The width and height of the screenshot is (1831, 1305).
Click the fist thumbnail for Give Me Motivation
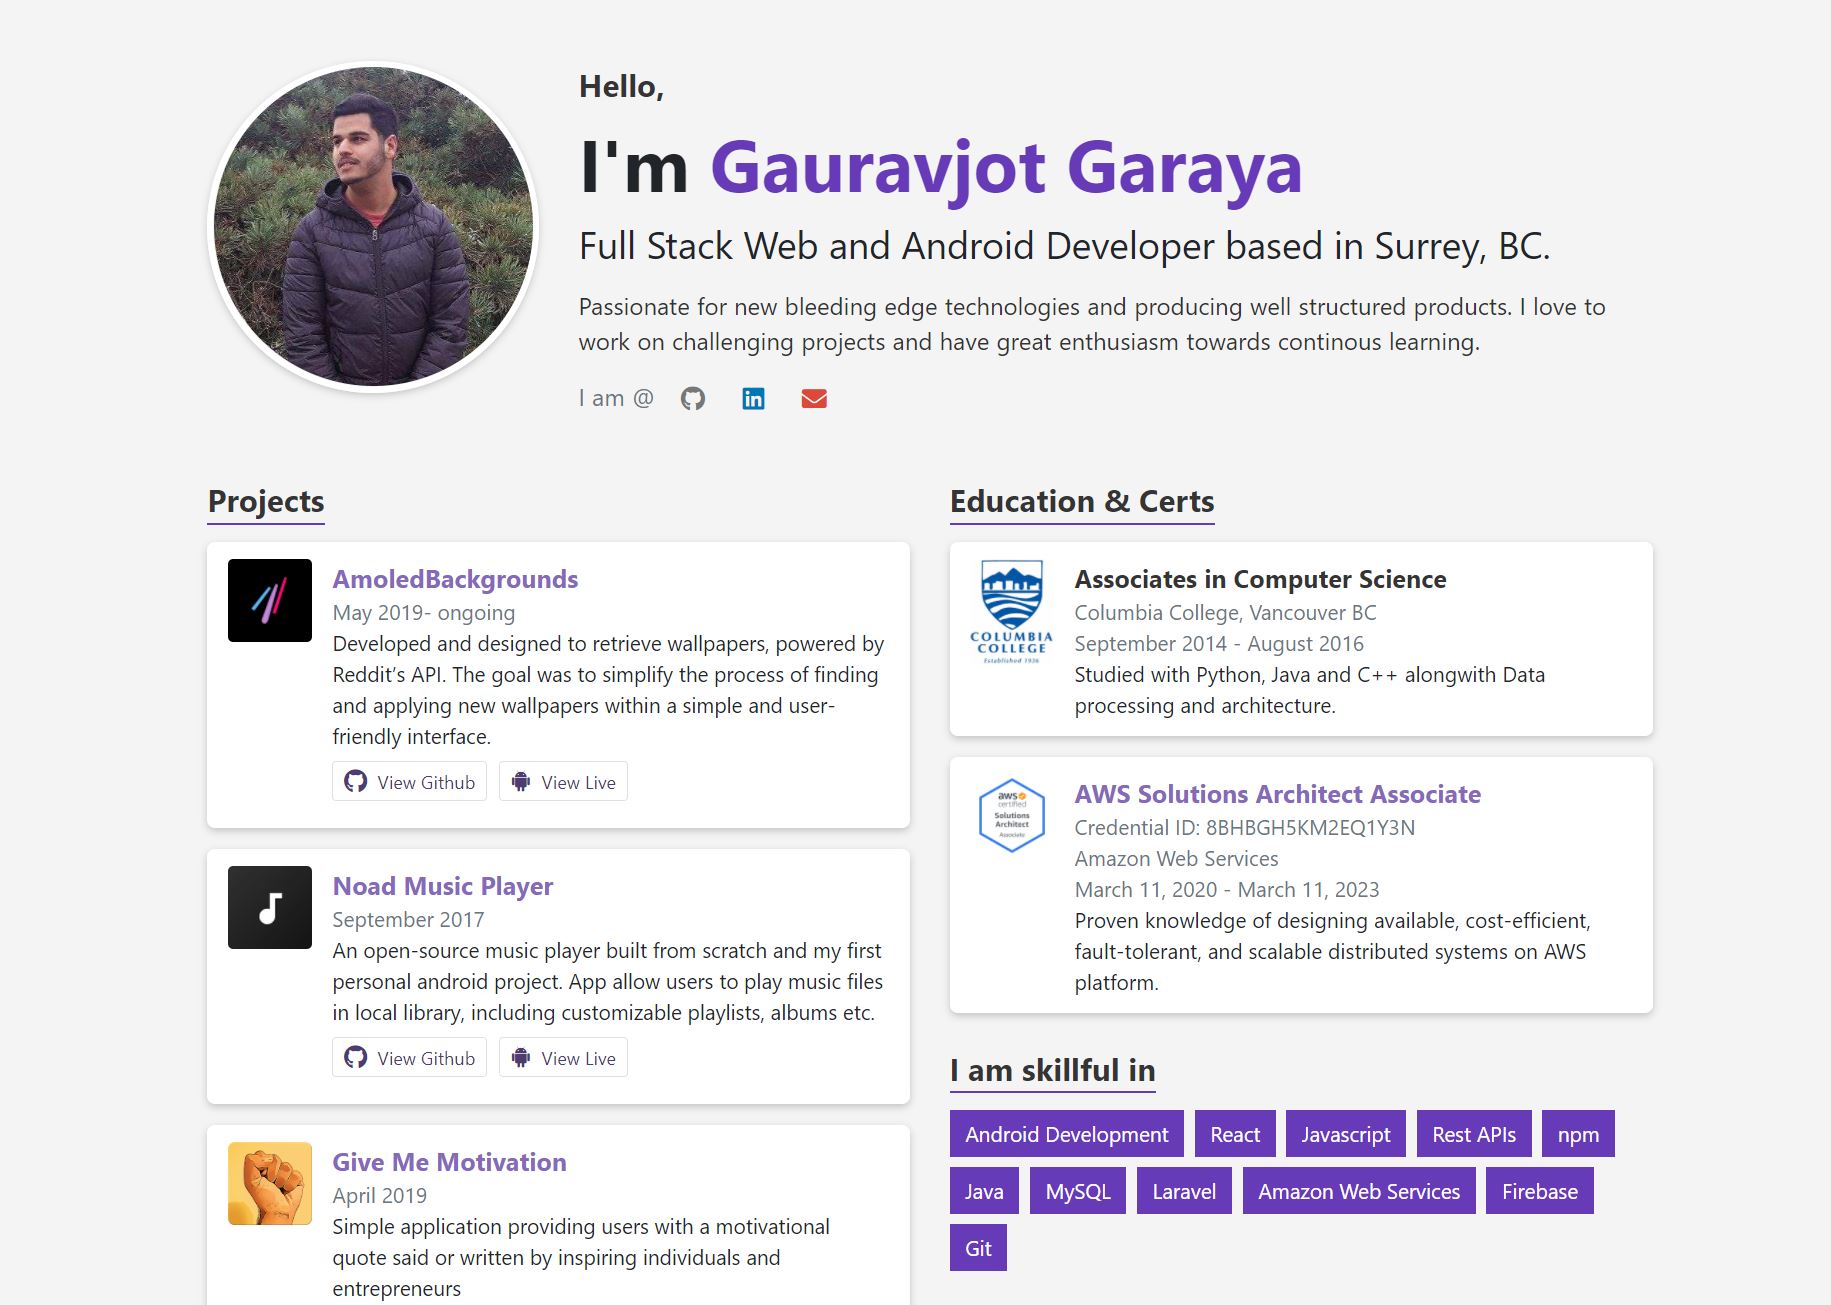coord(269,1183)
